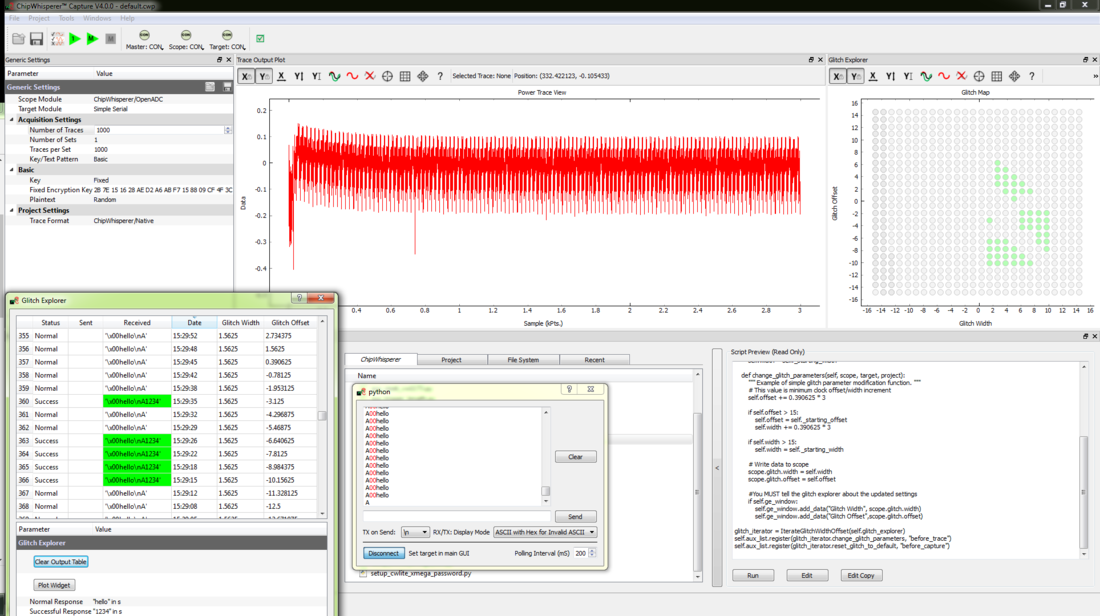The height and width of the screenshot is (616, 1100).
Task: Click the serial terminal send text field
Action: (x=455, y=517)
